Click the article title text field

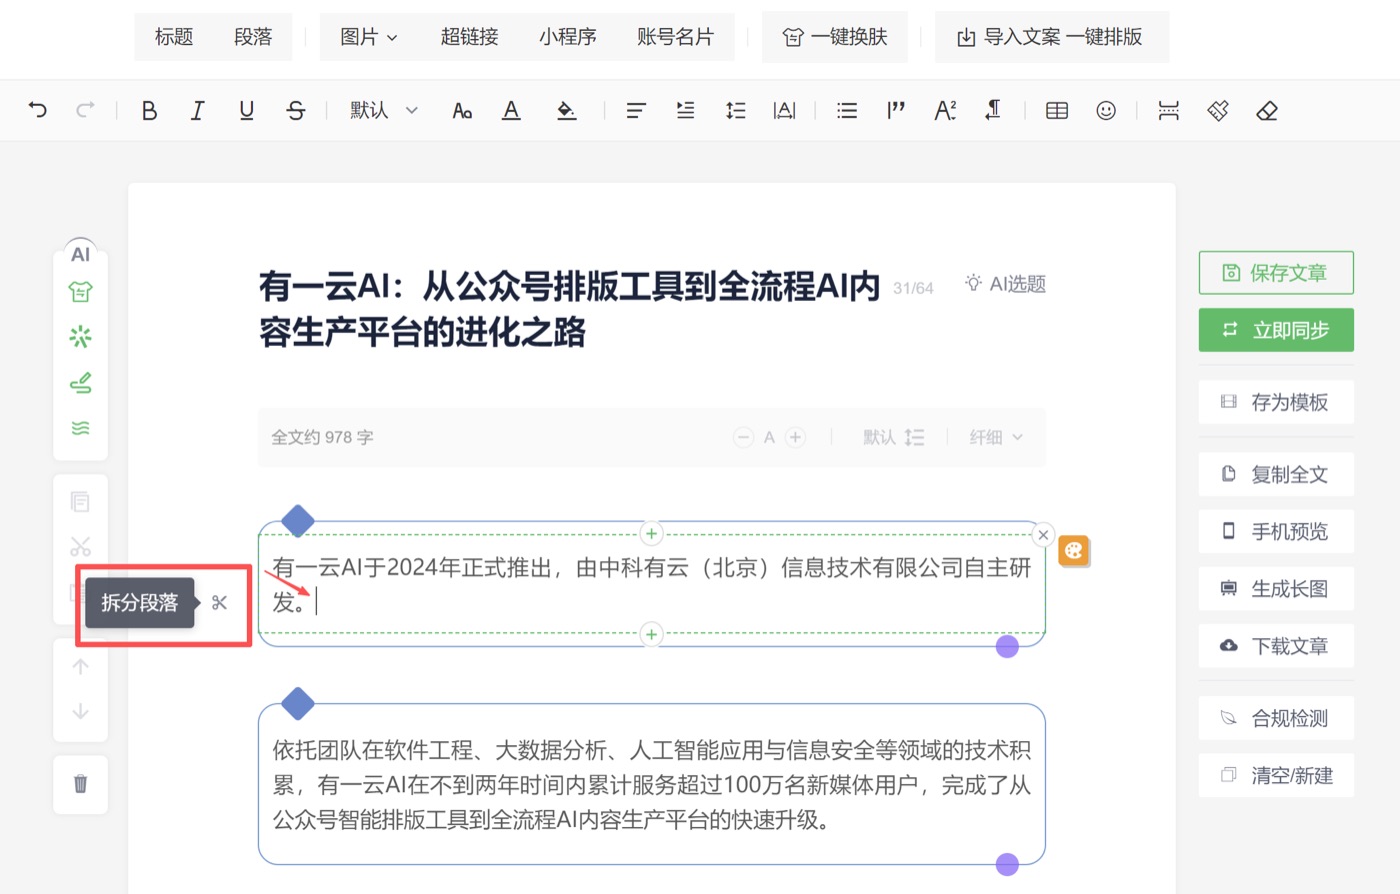coord(570,309)
